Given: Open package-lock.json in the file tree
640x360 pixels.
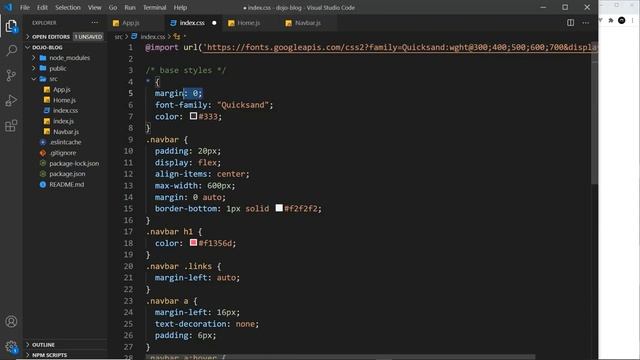Looking at the screenshot, I should point(74,163).
